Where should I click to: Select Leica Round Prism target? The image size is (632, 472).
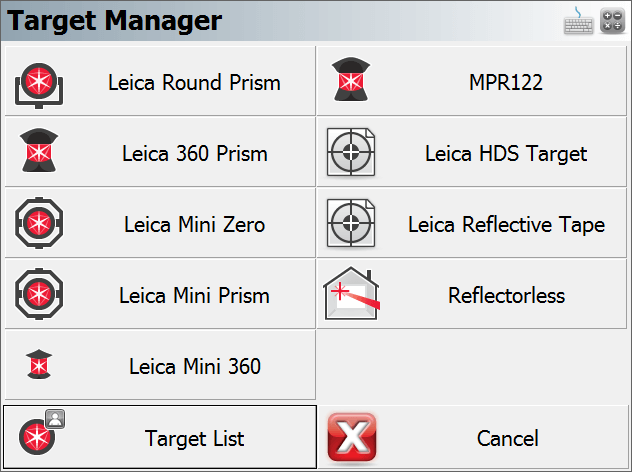[x=160, y=81]
